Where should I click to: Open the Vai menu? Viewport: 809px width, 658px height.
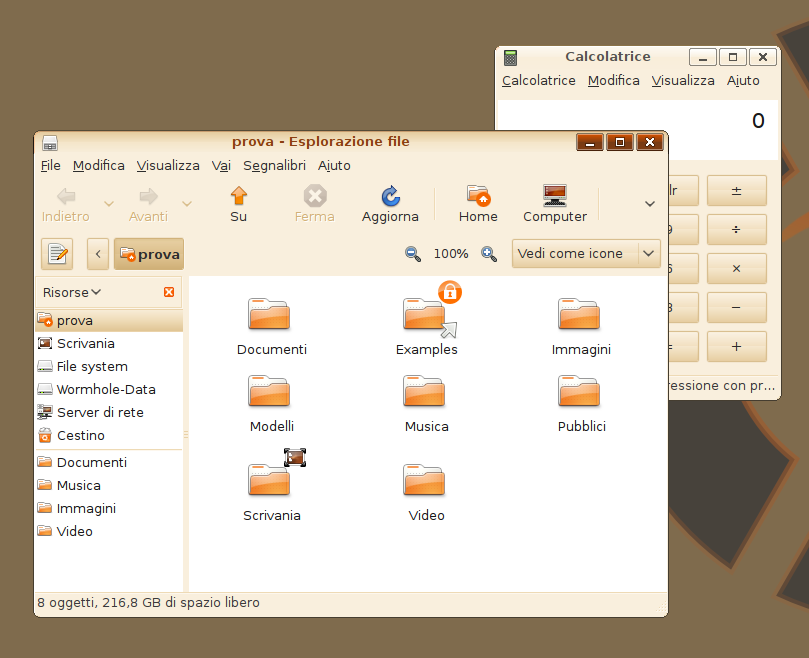[221, 166]
